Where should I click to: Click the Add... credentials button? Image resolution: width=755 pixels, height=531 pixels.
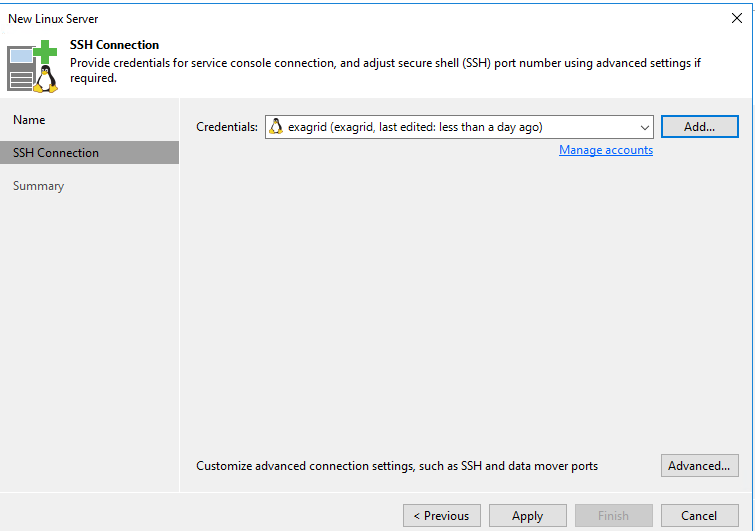pos(700,127)
